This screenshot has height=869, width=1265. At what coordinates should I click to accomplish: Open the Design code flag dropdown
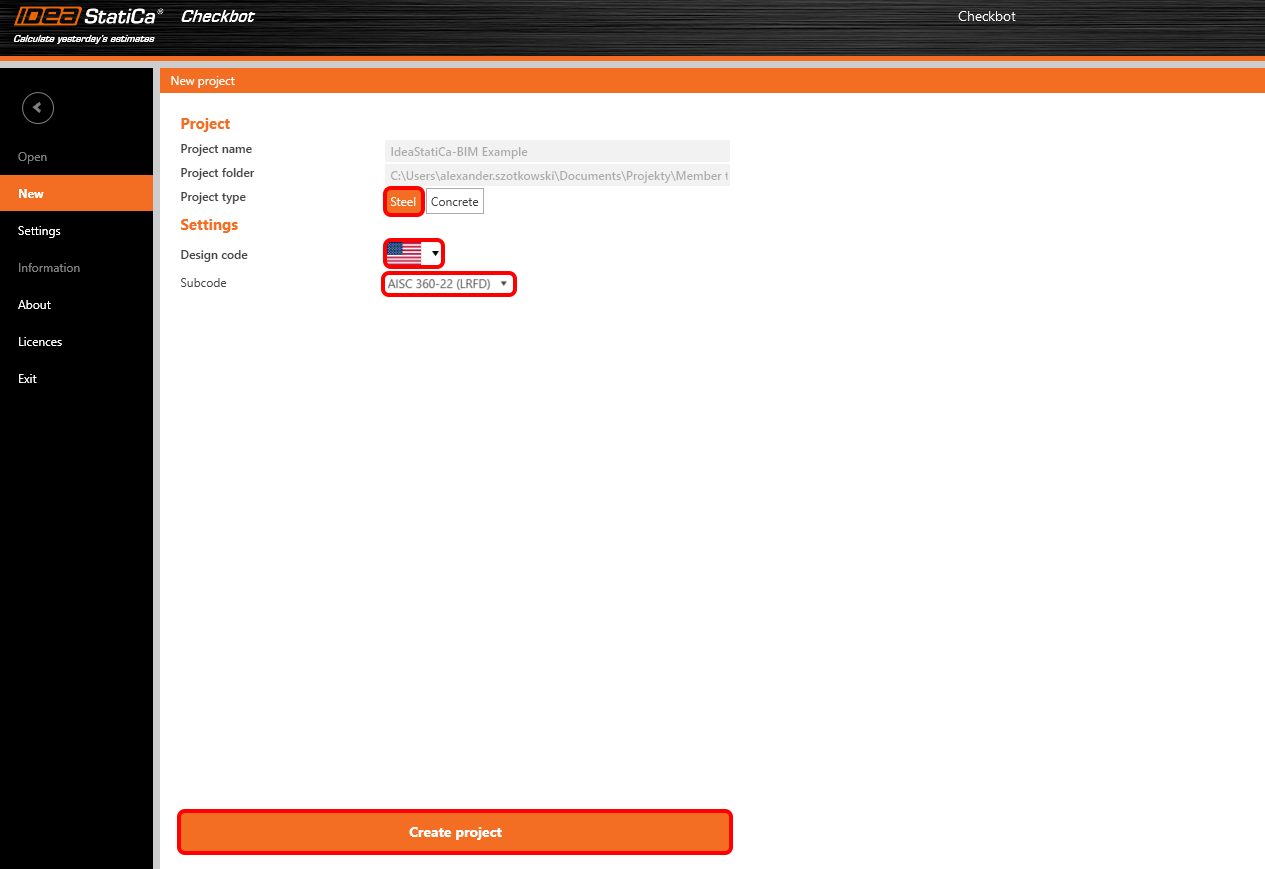[x=434, y=253]
